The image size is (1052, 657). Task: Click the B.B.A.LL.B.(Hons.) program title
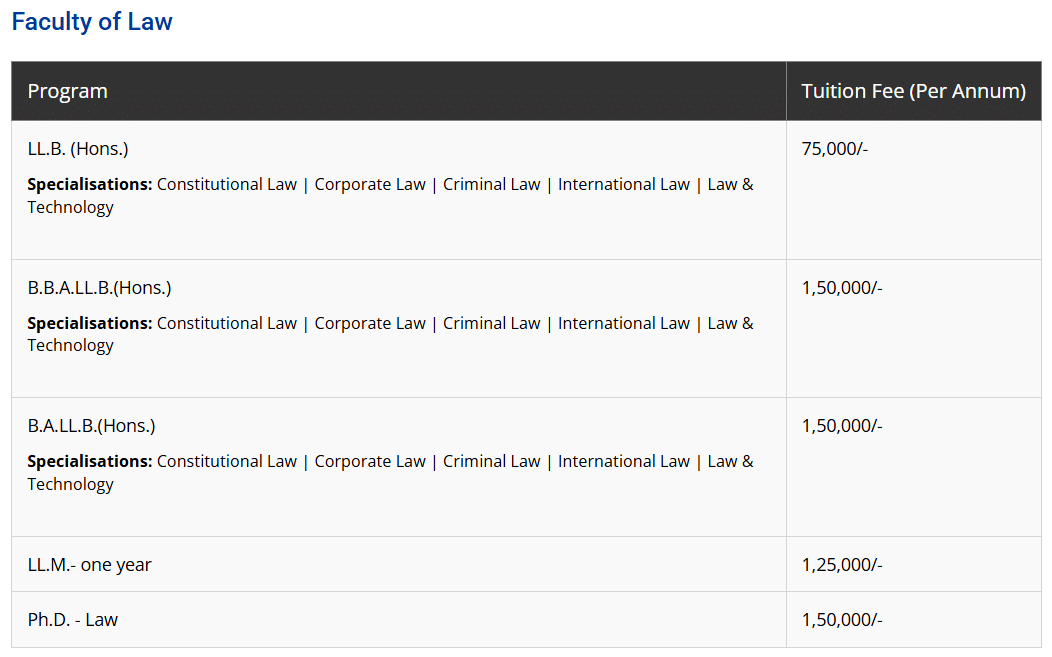pyautogui.click(x=99, y=288)
